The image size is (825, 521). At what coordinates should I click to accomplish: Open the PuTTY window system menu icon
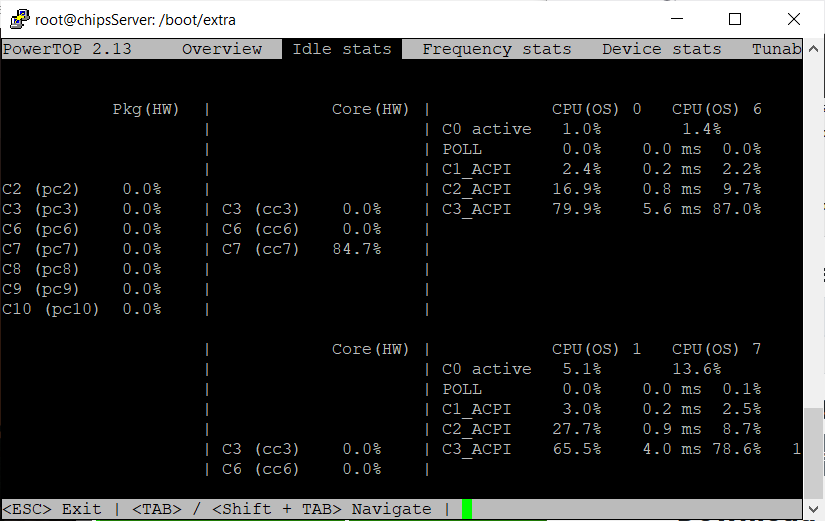pyautogui.click(x=19, y=19)
